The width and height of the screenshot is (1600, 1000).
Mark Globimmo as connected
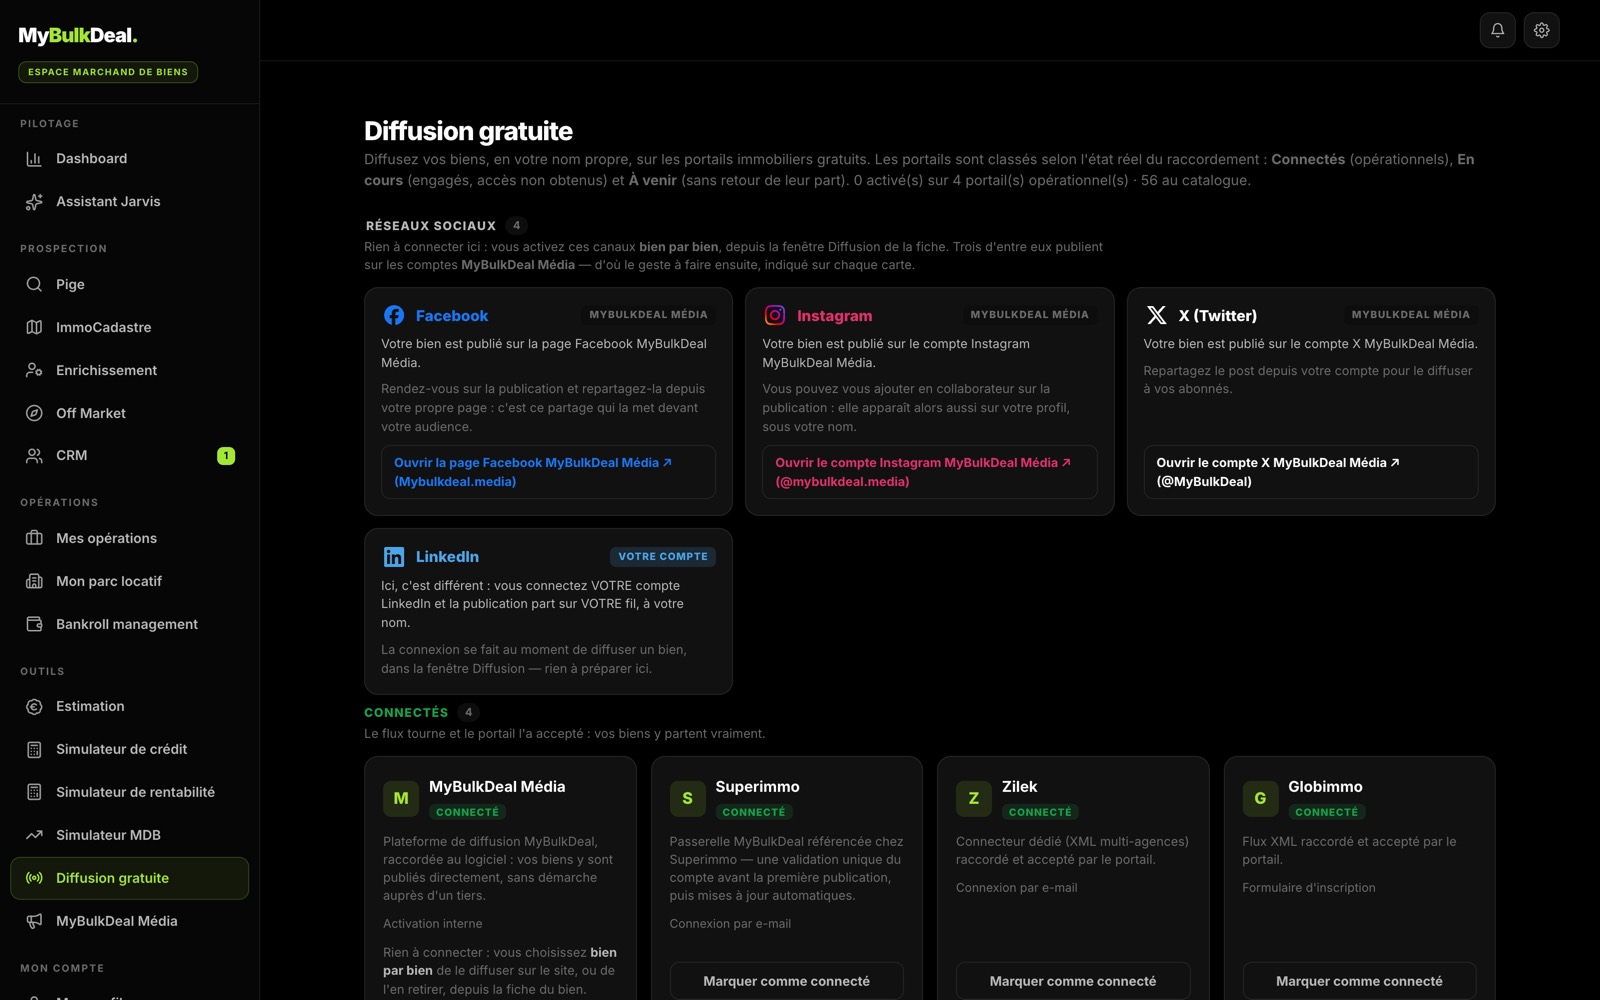(x=1359, y=981)
